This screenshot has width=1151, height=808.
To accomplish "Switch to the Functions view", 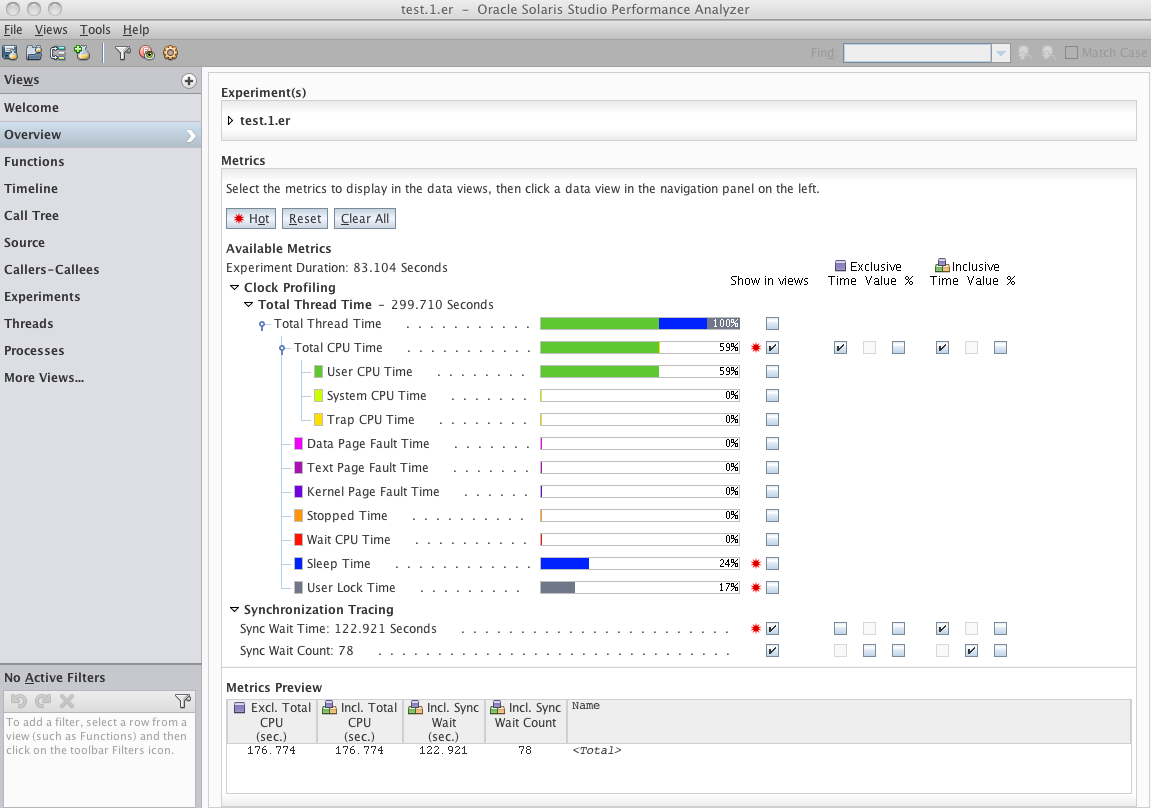I will (101, 161).
